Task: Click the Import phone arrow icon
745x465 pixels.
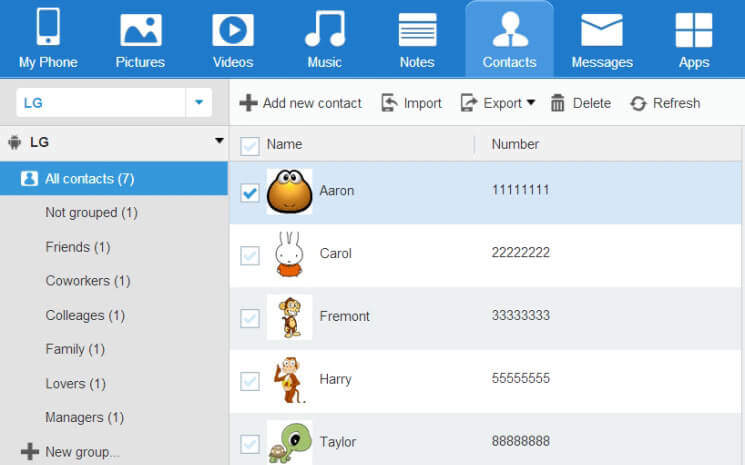Action: 389,103
